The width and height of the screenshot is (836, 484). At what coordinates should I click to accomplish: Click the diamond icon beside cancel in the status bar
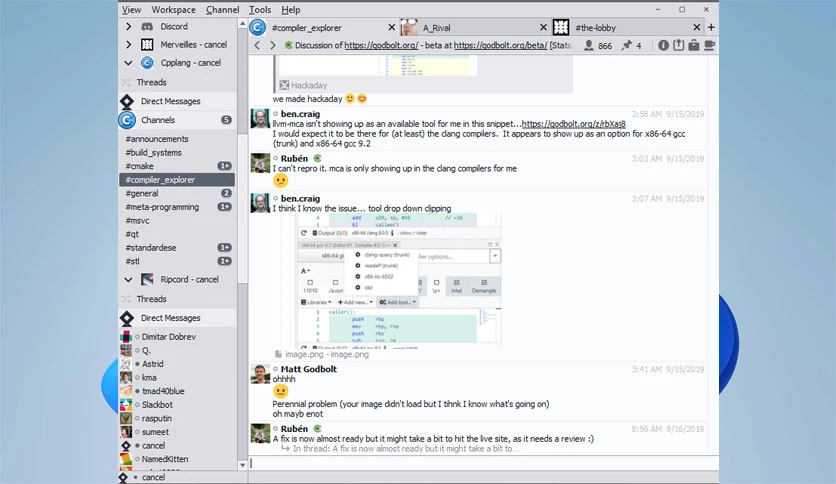[123, 478]
